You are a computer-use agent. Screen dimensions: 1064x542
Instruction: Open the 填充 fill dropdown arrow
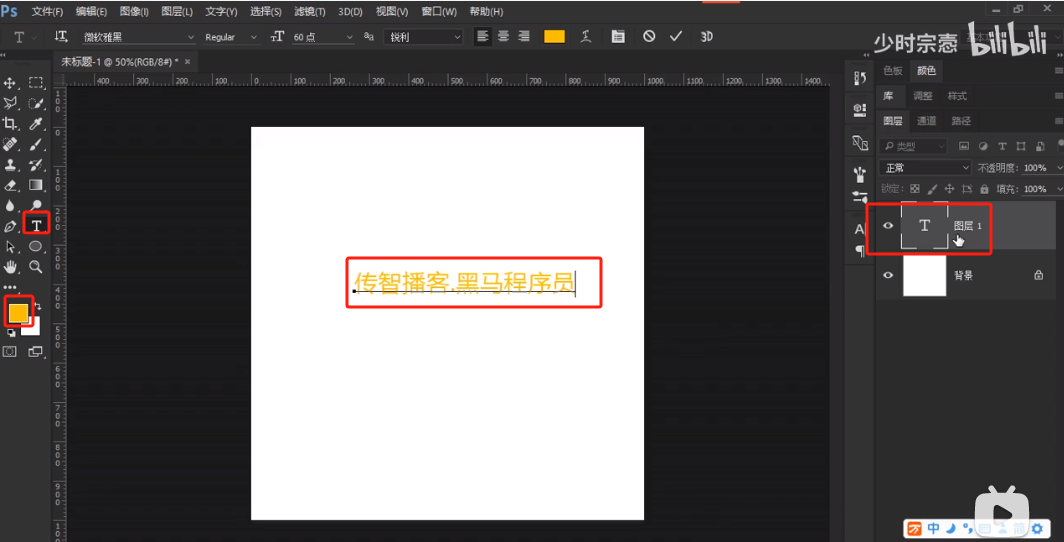coord(1057,189)
